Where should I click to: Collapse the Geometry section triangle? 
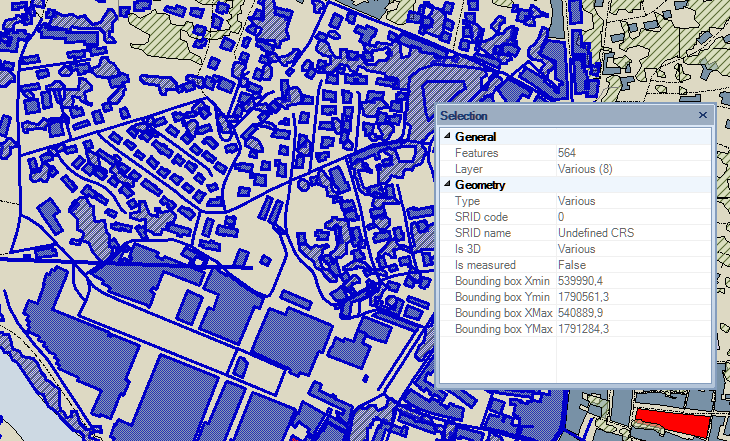[446, 185]
